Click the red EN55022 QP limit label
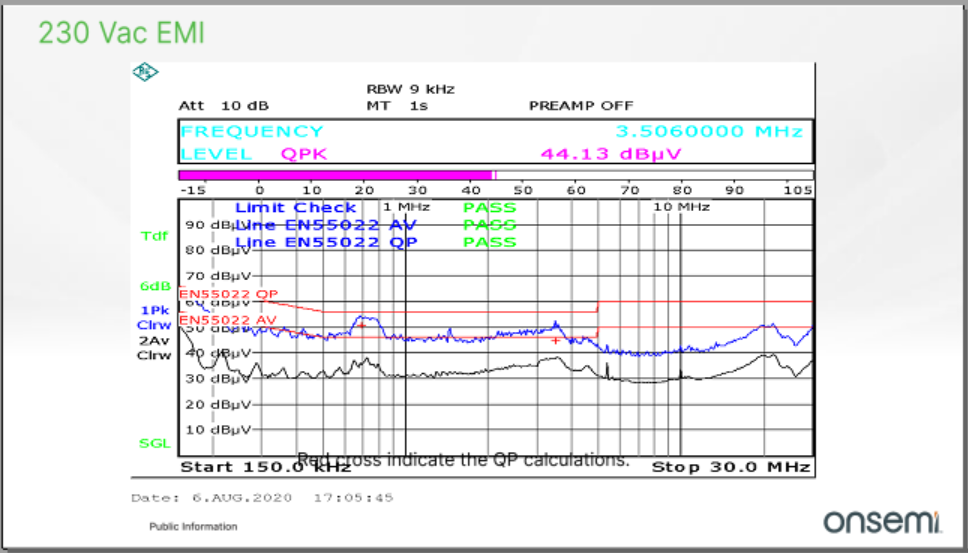The image size is (968, 553). 228,294
